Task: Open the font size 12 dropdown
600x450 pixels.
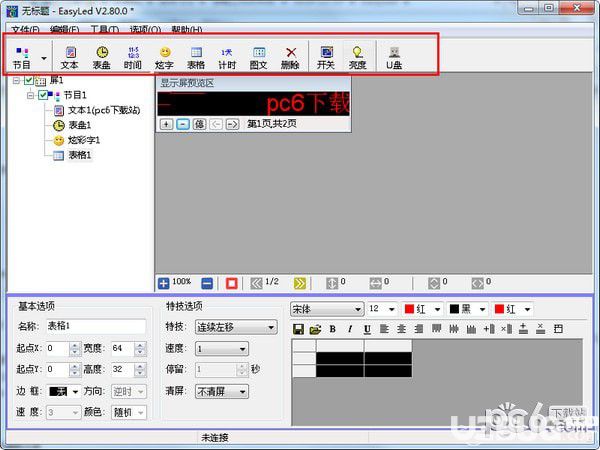Action: pyautogui.click(x=391, y=309)
